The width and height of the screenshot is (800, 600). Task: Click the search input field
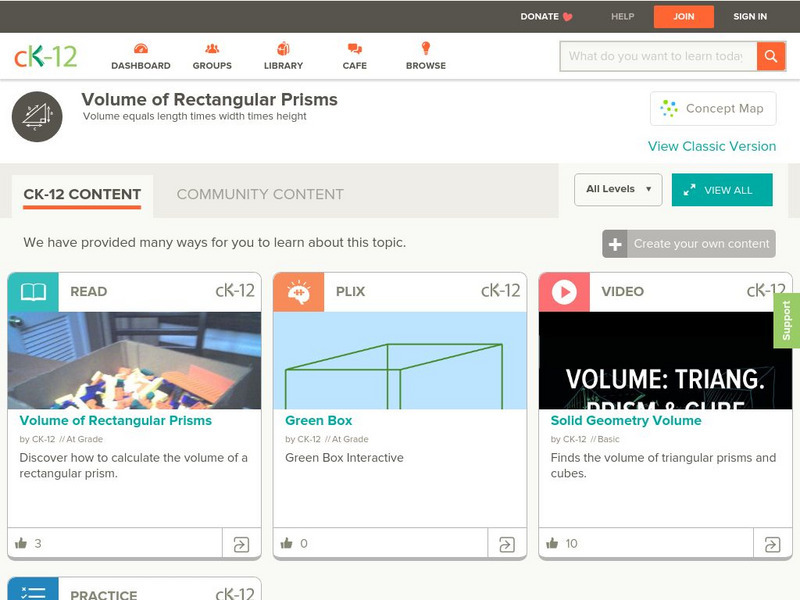tap(658, 56)
